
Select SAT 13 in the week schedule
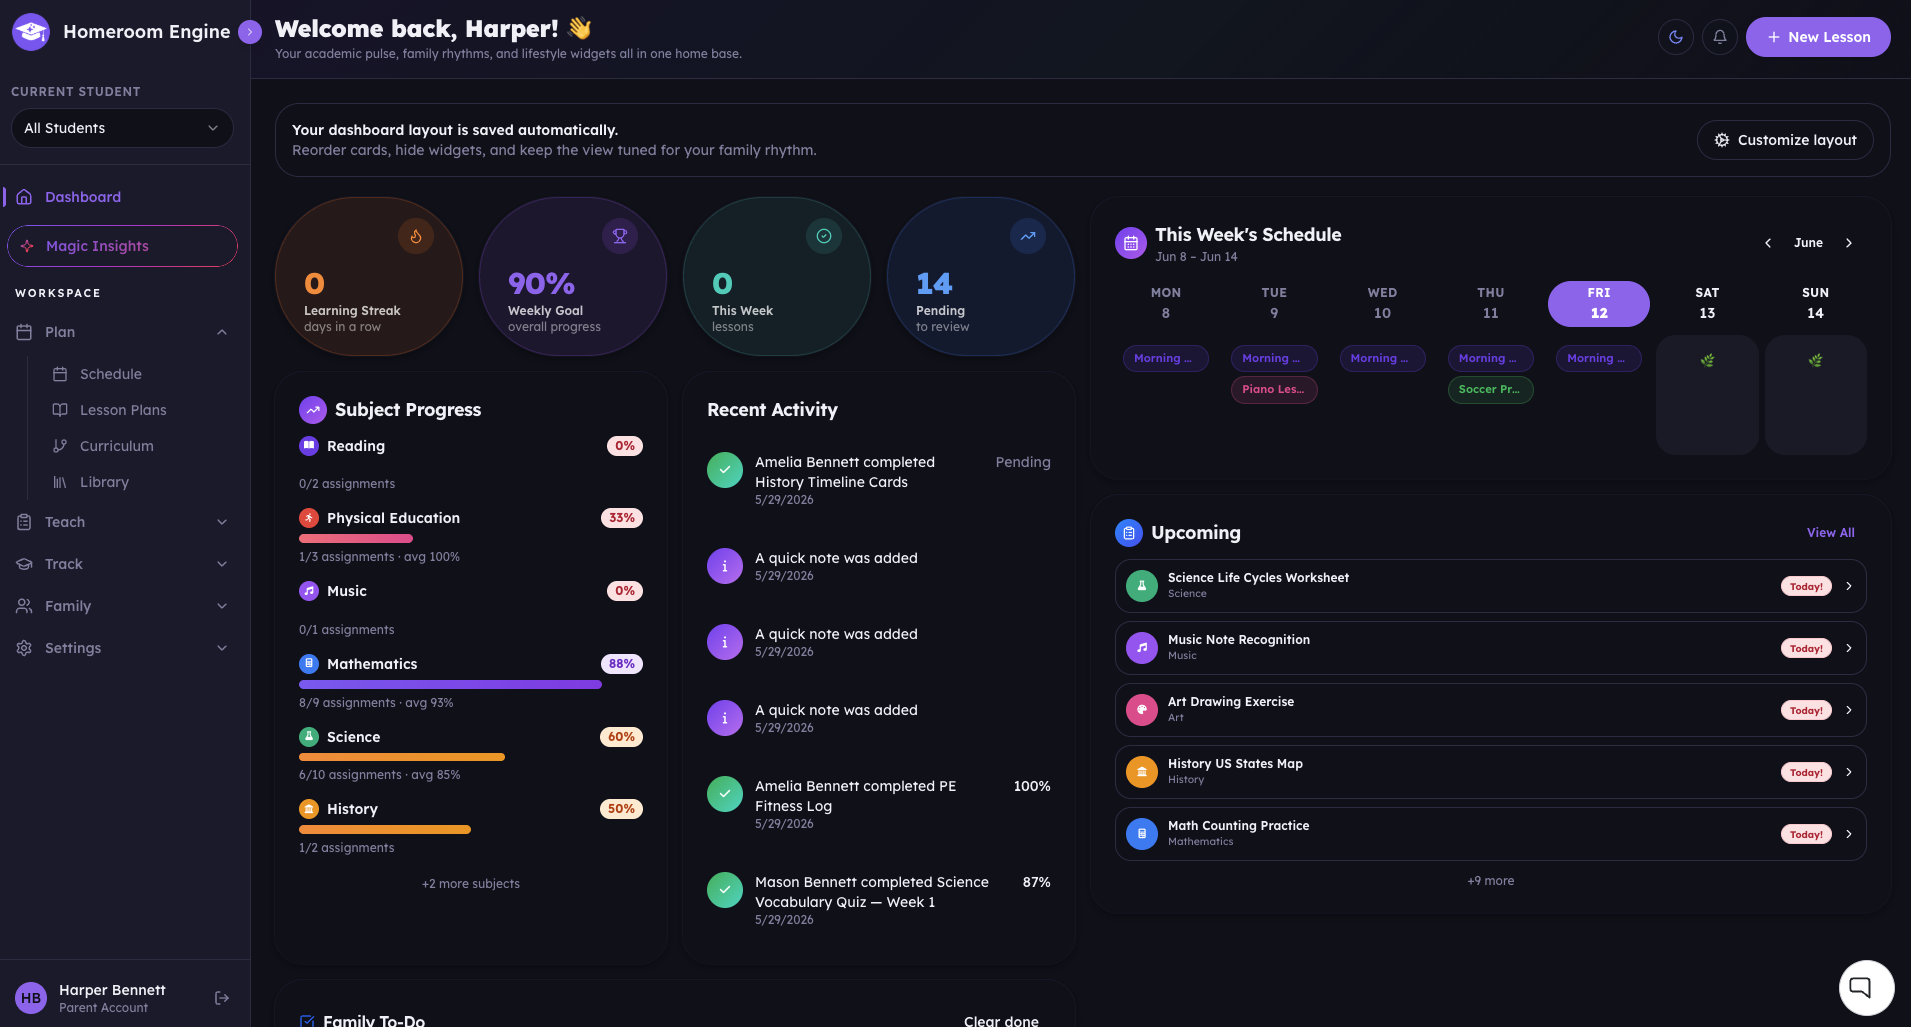[1707, 303]
